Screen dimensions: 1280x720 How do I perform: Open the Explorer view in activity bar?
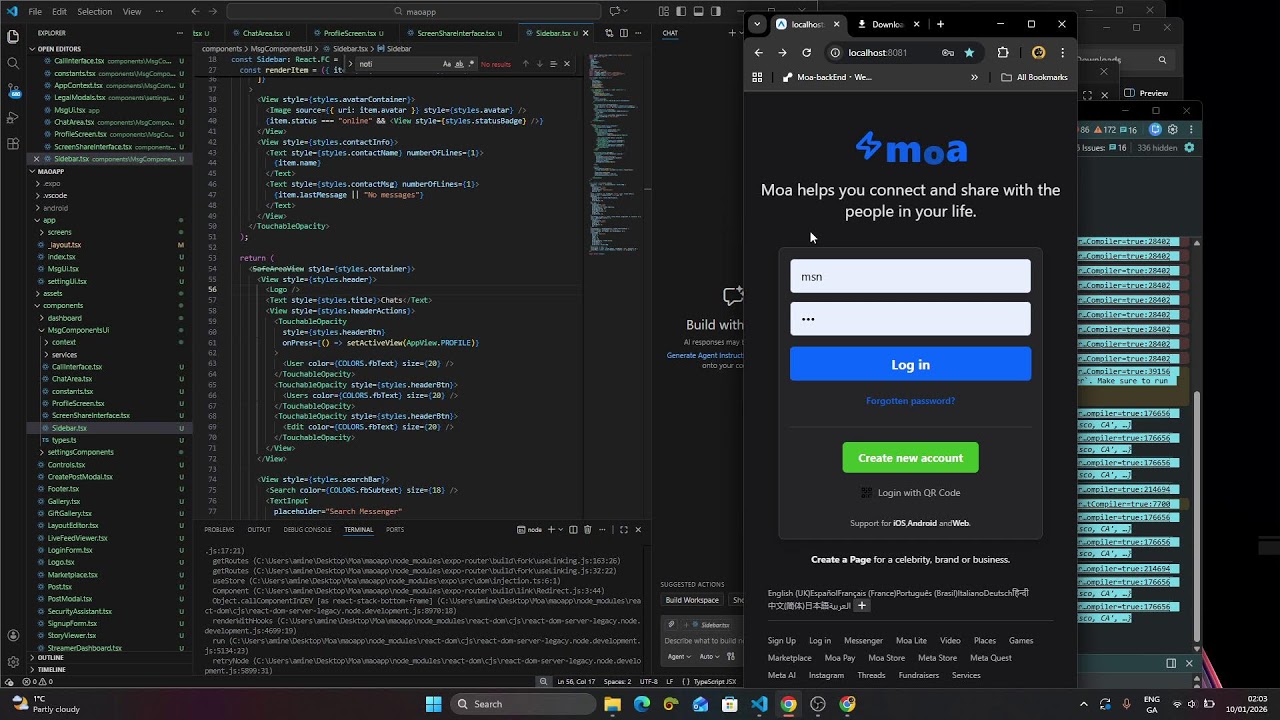13,36
